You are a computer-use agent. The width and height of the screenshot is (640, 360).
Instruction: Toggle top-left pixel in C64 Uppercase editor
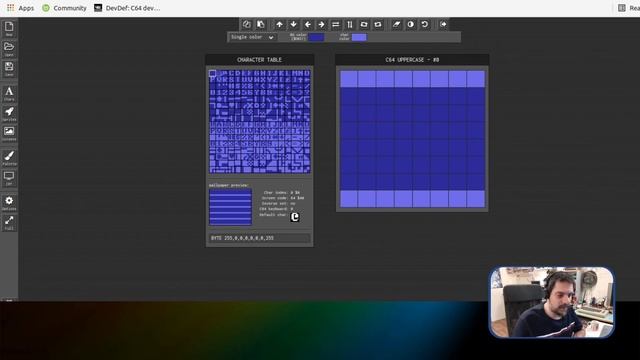349,79
